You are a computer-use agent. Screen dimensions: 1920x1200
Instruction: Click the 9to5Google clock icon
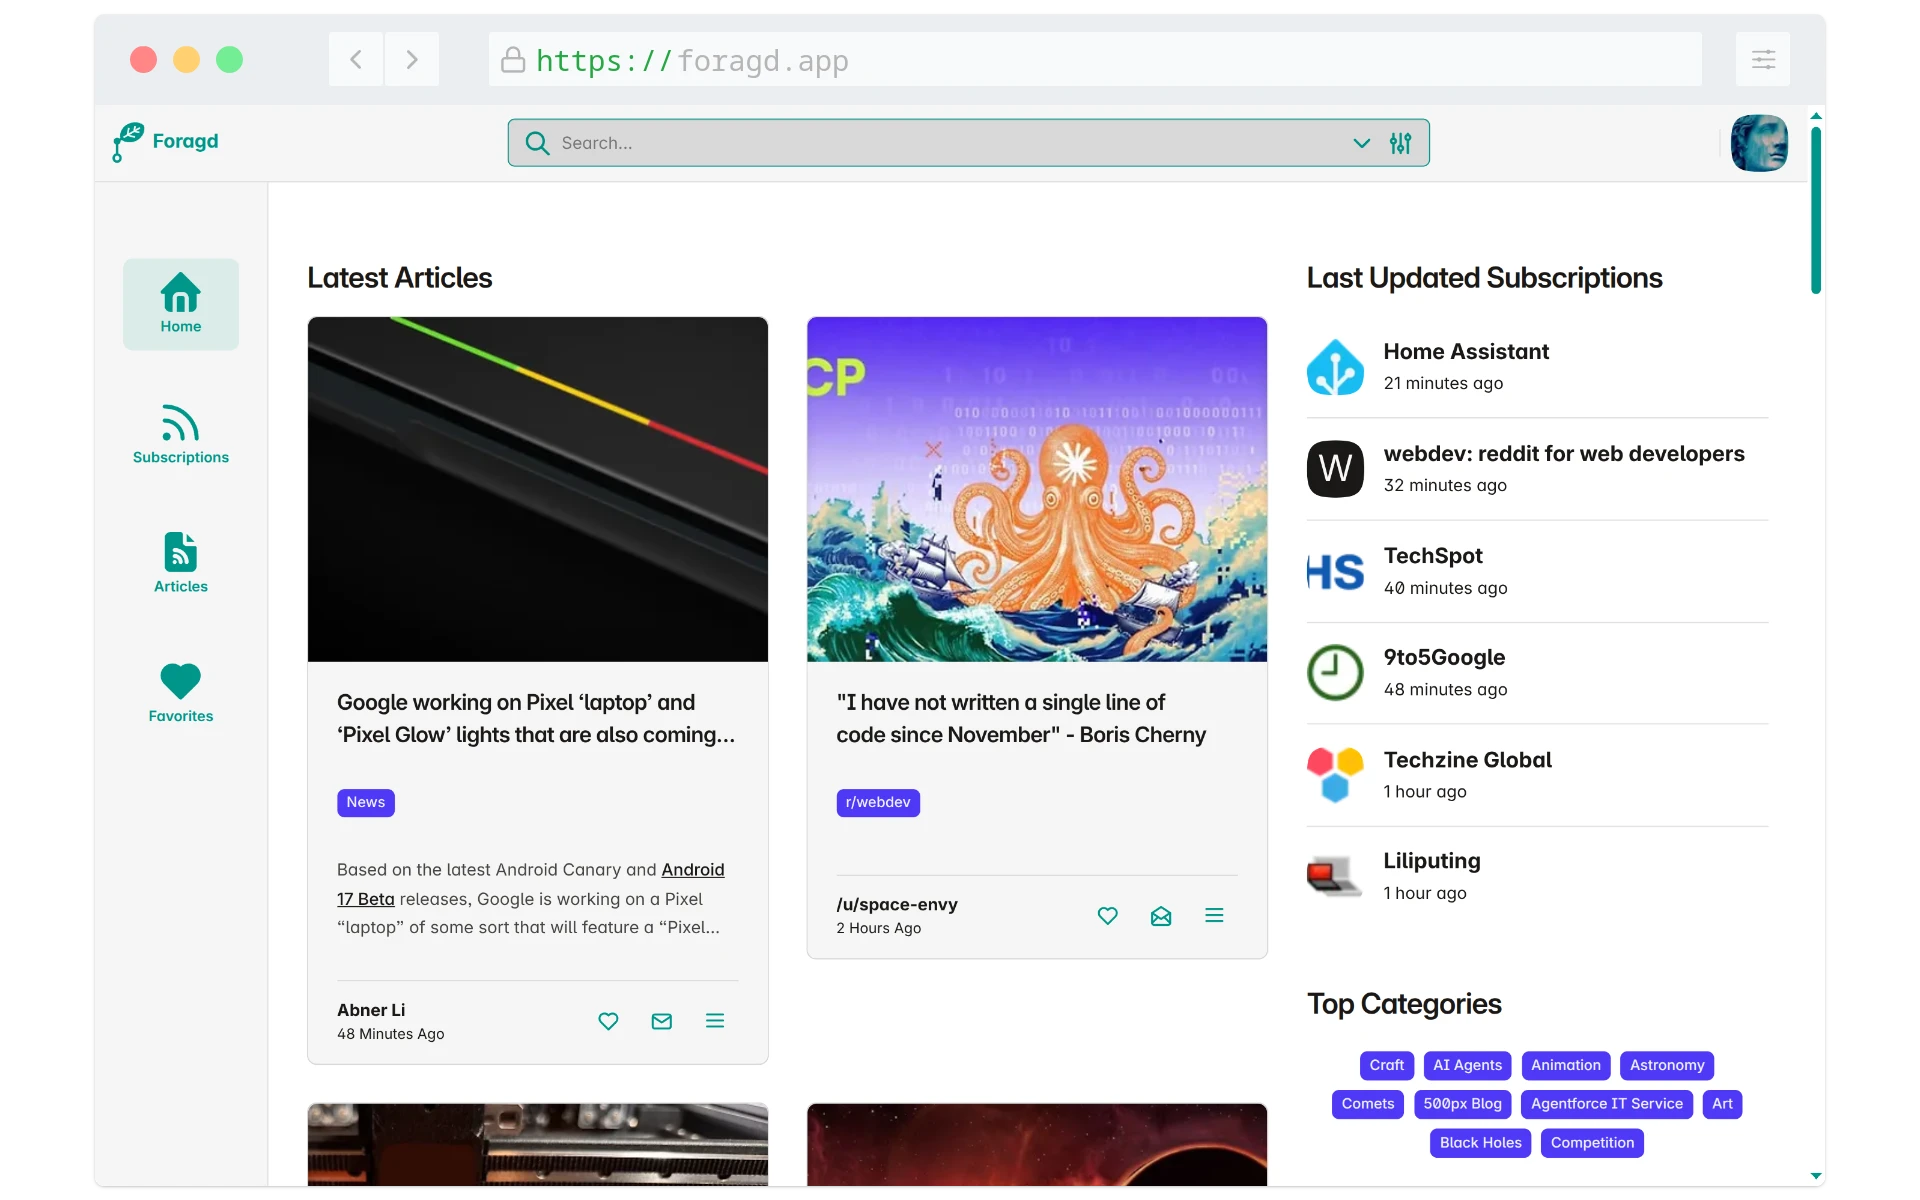[x=1335, y=673]
